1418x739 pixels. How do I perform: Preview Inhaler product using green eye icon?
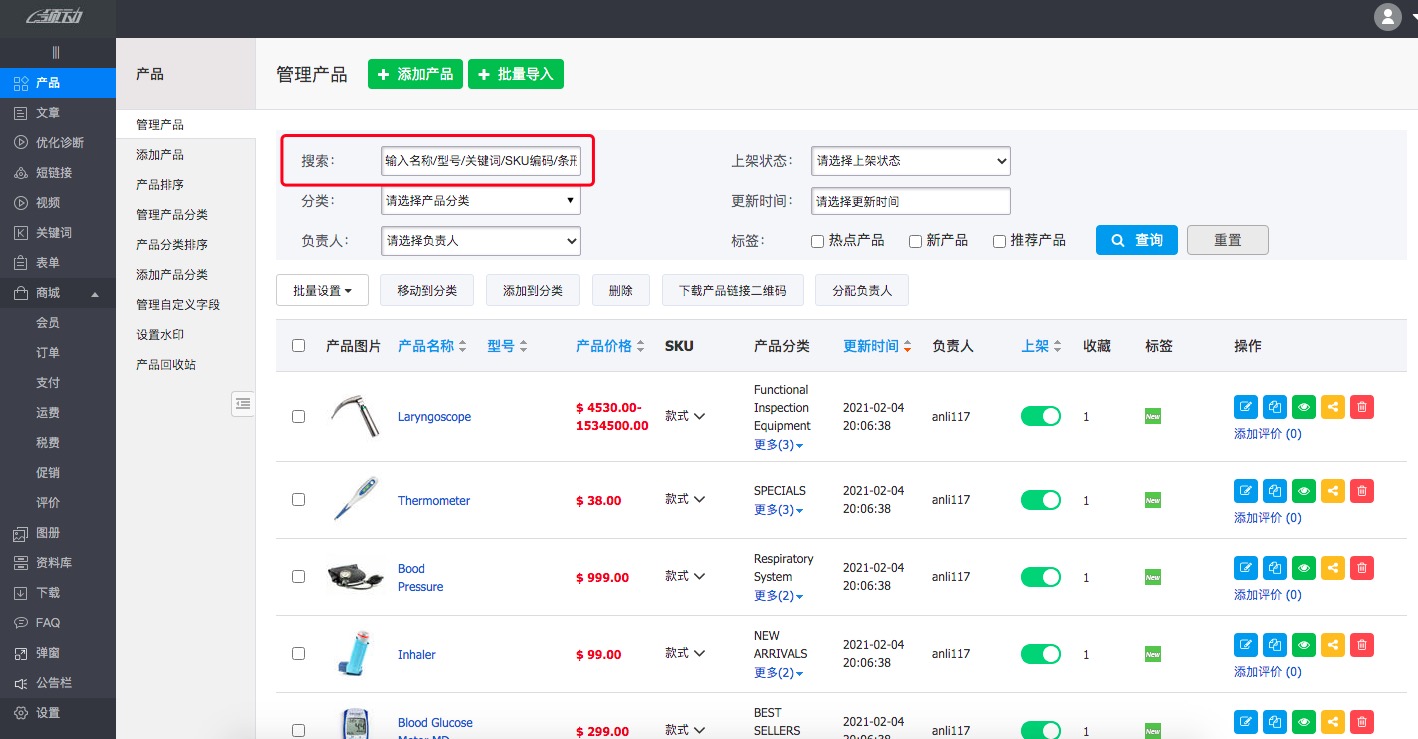click(1303, 645)
